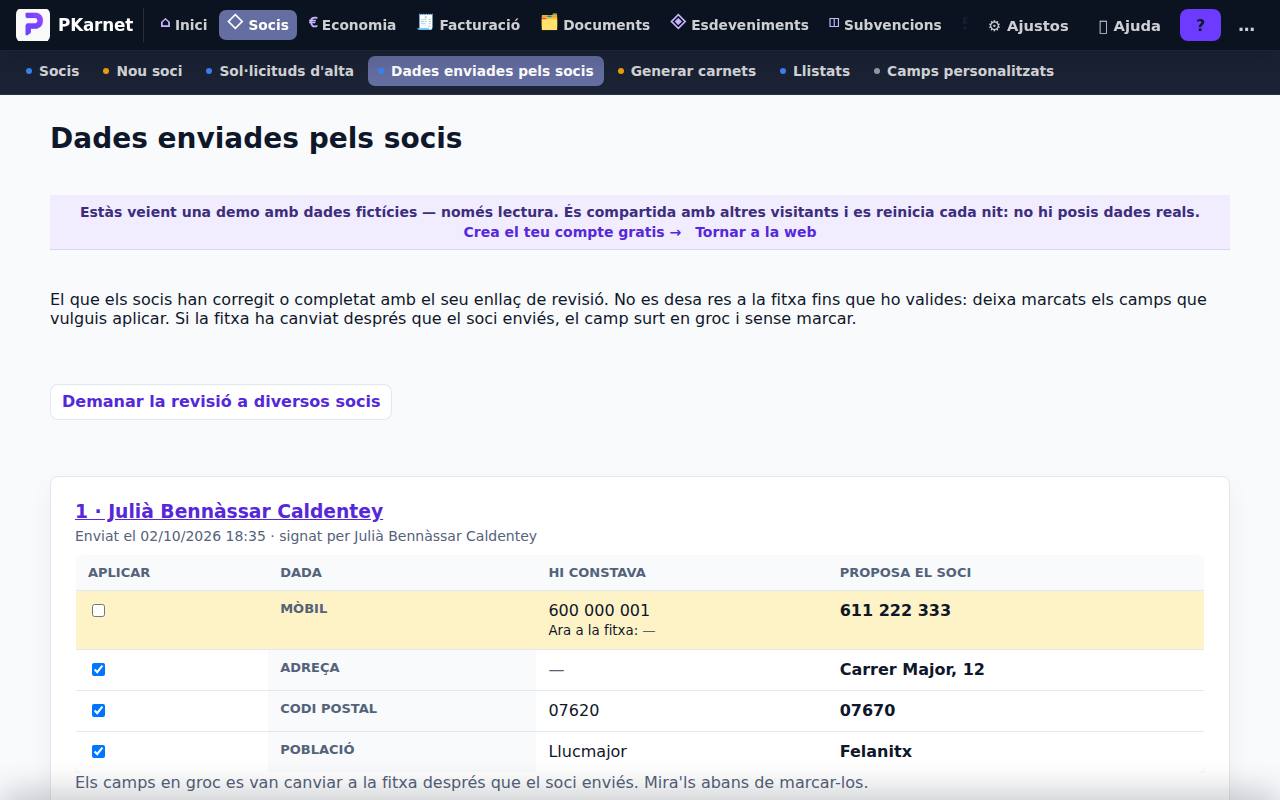Click proposed address 'Carrer Major, 12'
The height and width of the screenshot is (800, 1280).
click(x=912, y=669)
